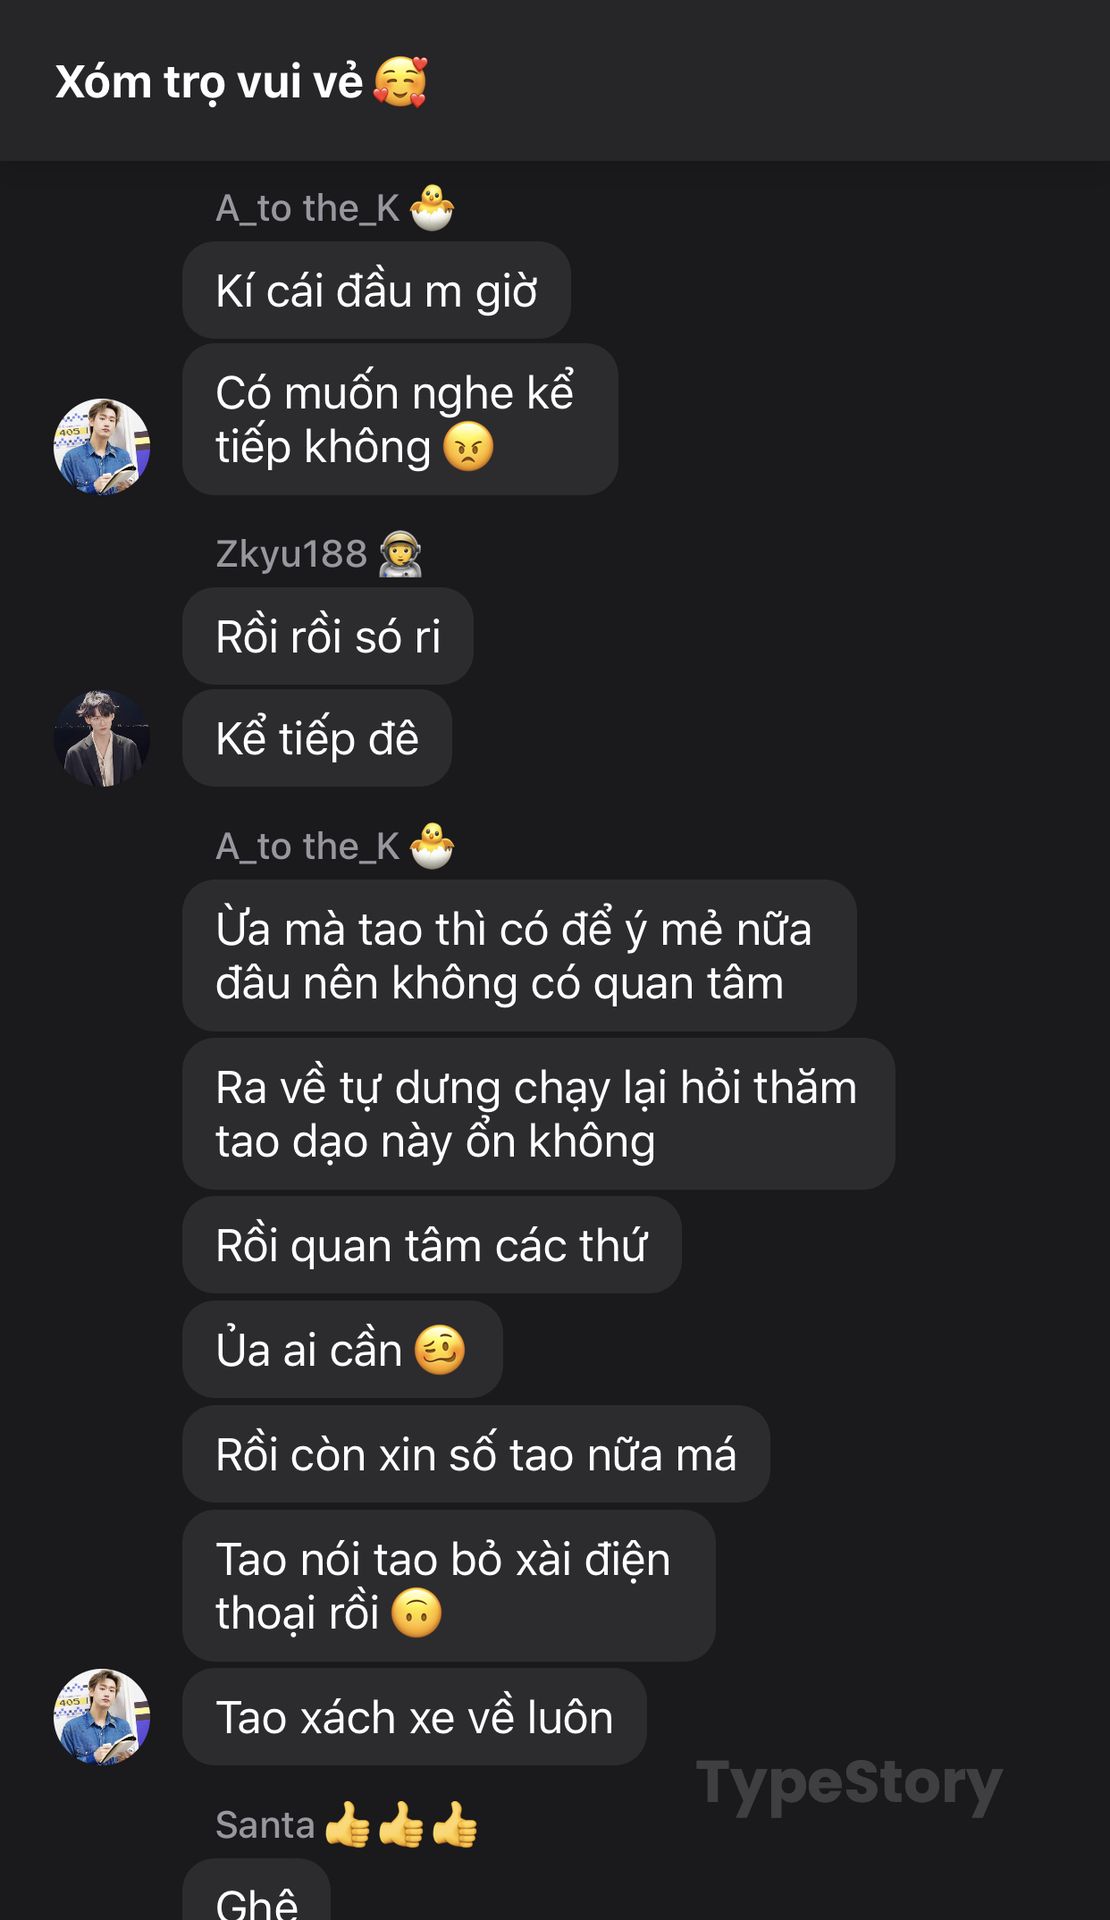Select the message Rồi rồi só ri
The height and width of the screenshot is (1920, 1110).
(x=328, y=636)
